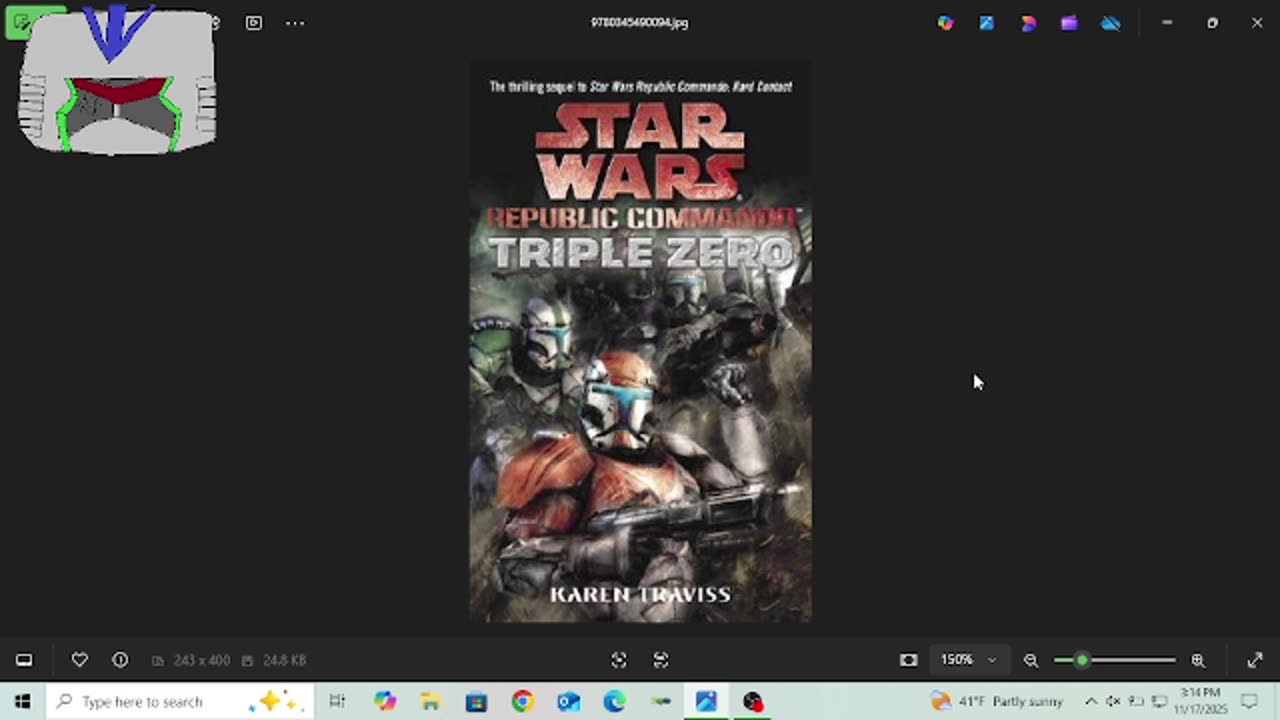Open the taskbar clock and date
This screenshot has width=1280, height=720.
point(1200,701)
